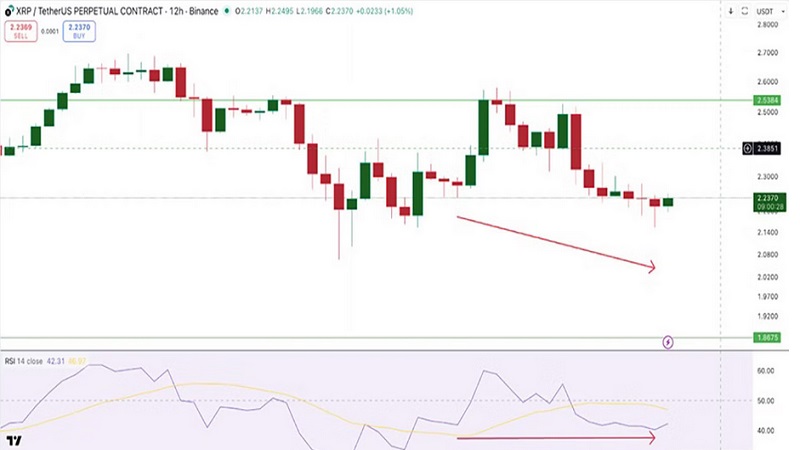Open the USDT currency dropdown
The width and height of the screenshot is (800, 450).
pos(767,11)
